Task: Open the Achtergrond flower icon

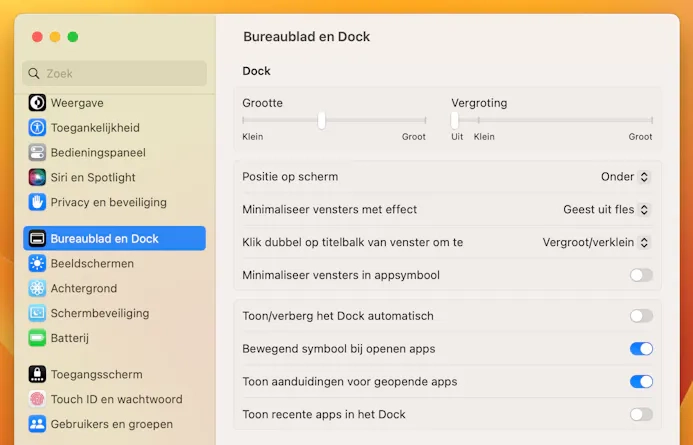Action: 37,288
